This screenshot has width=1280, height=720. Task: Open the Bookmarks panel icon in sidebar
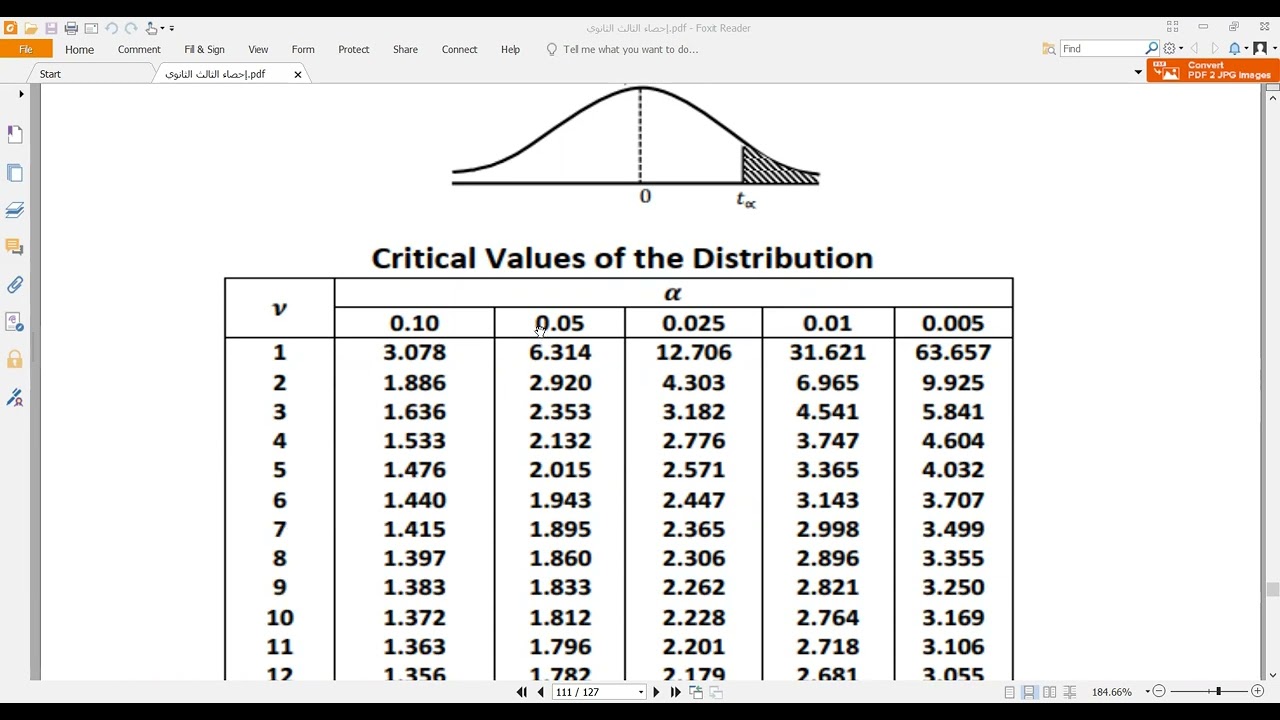[15, 134]
